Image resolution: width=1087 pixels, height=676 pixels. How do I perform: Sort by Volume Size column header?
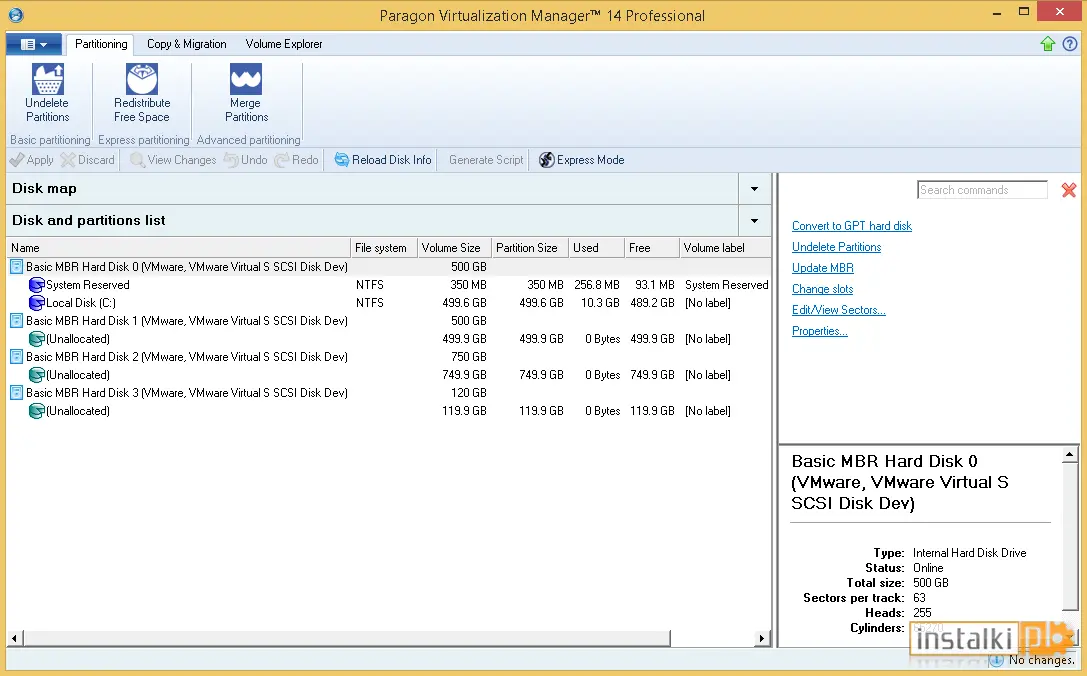[454, 248]
